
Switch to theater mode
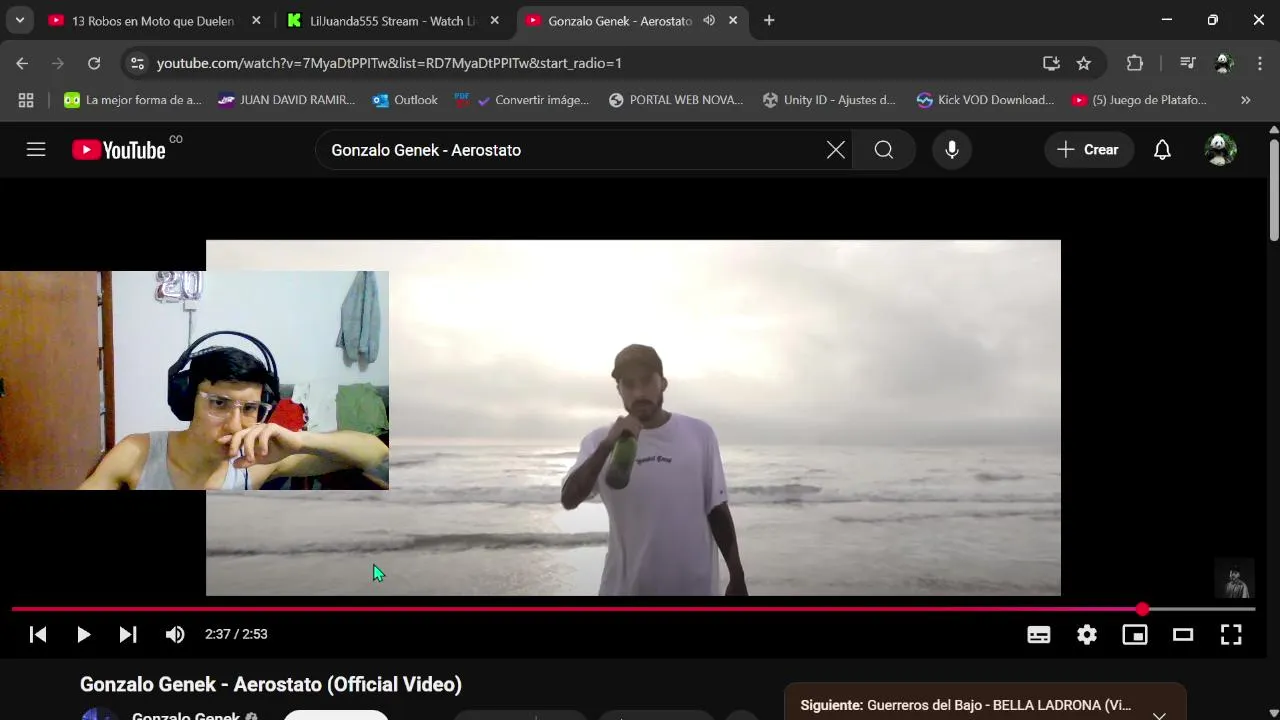(1183, 634)
